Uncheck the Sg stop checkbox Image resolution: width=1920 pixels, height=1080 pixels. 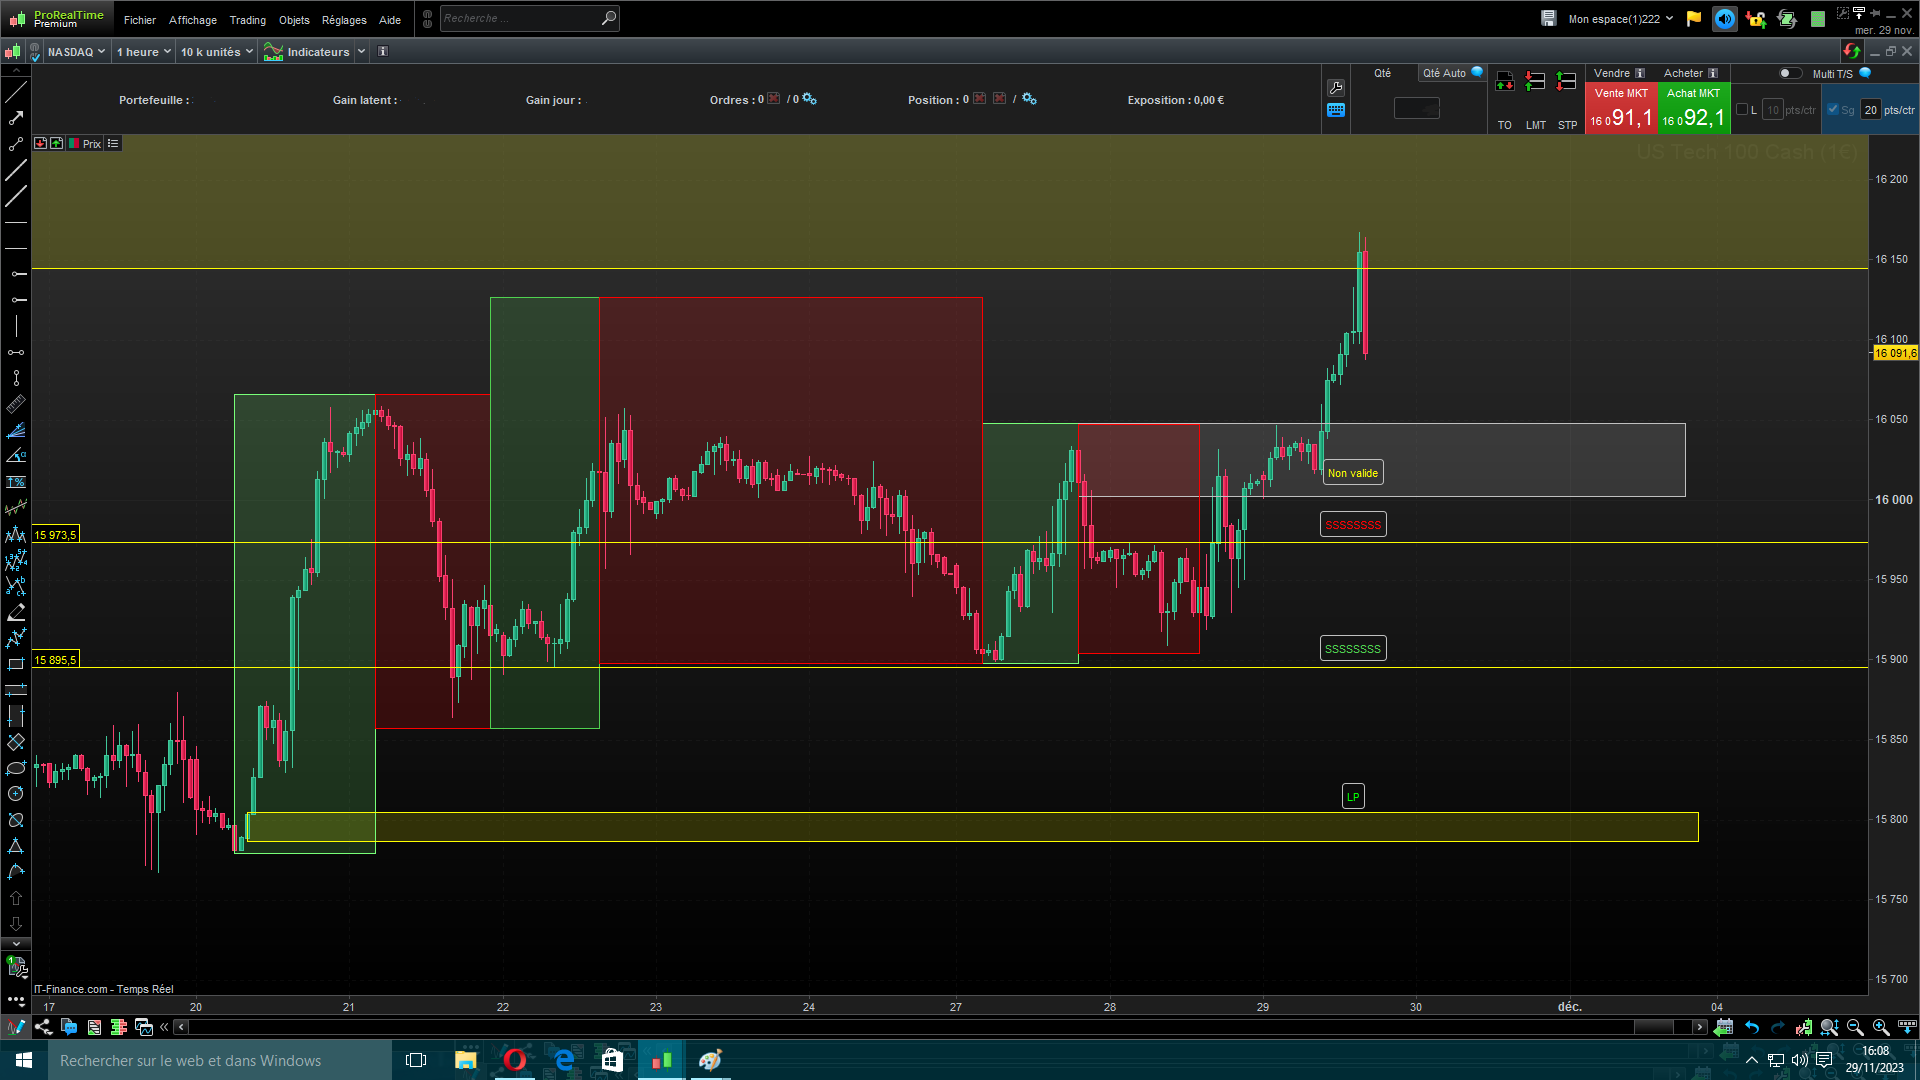[1833, 110]
